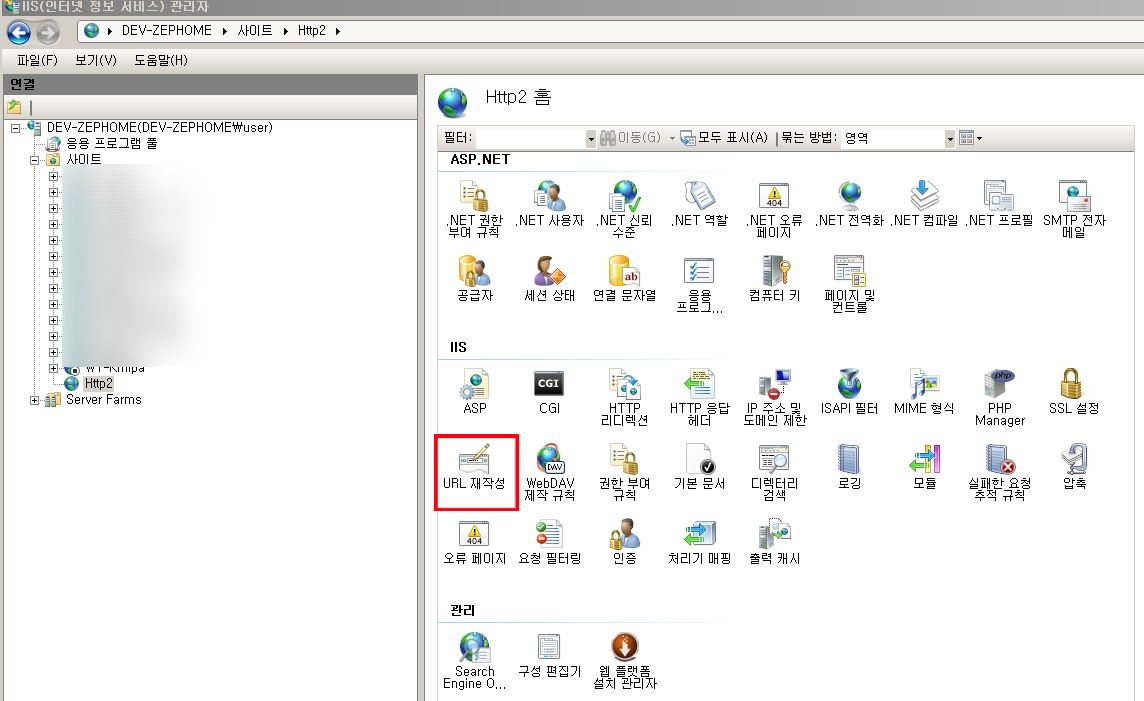Open the .NET 사용자 feature
Viewport: 1144px width, 701px height.
pos(550,204)
